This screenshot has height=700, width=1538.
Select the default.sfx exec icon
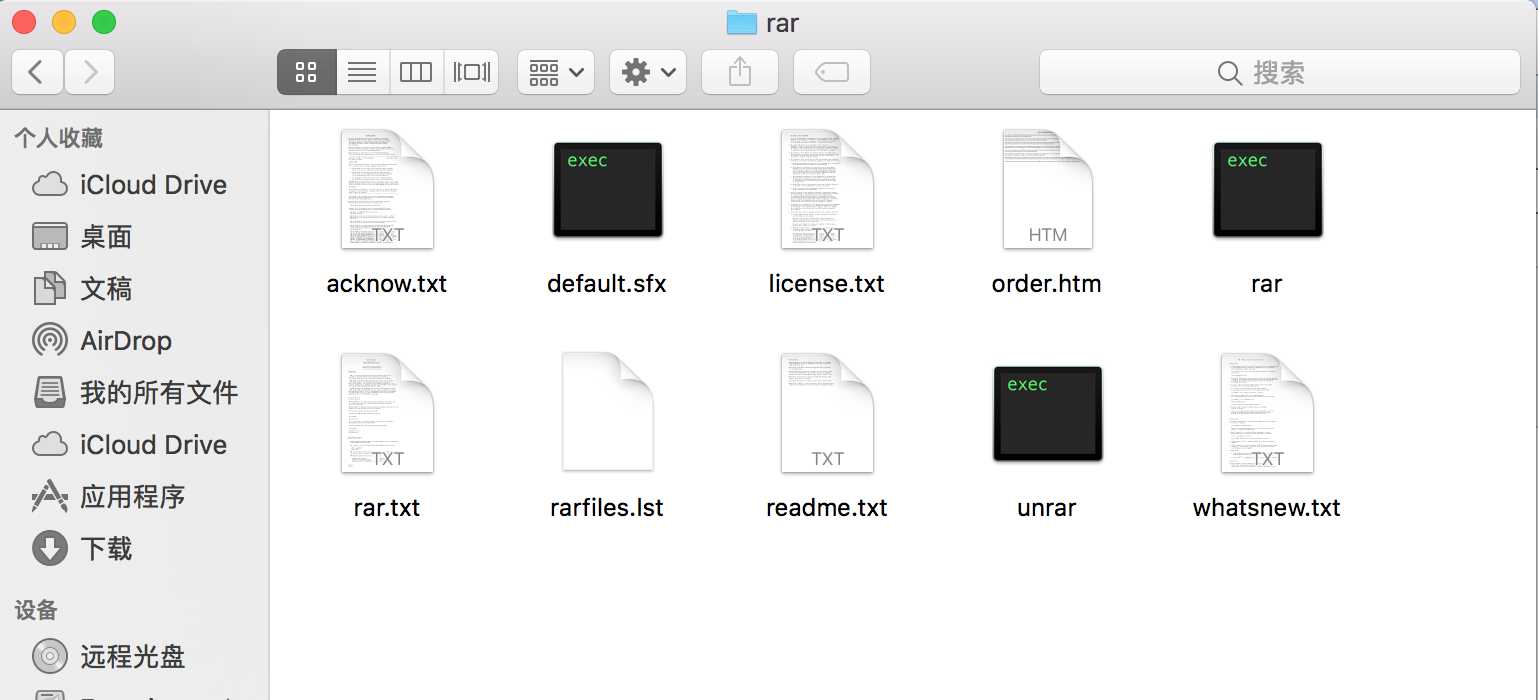tap(607, 189)
